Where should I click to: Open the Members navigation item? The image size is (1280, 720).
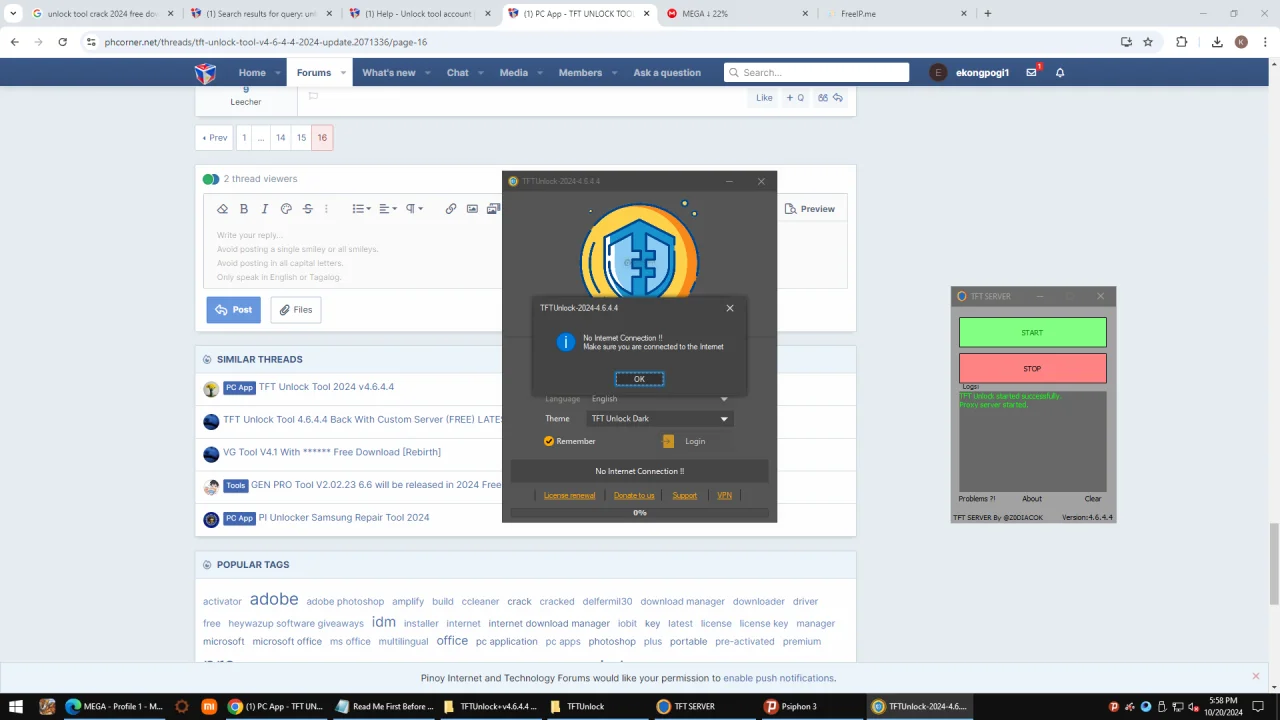tap(580, 72)
